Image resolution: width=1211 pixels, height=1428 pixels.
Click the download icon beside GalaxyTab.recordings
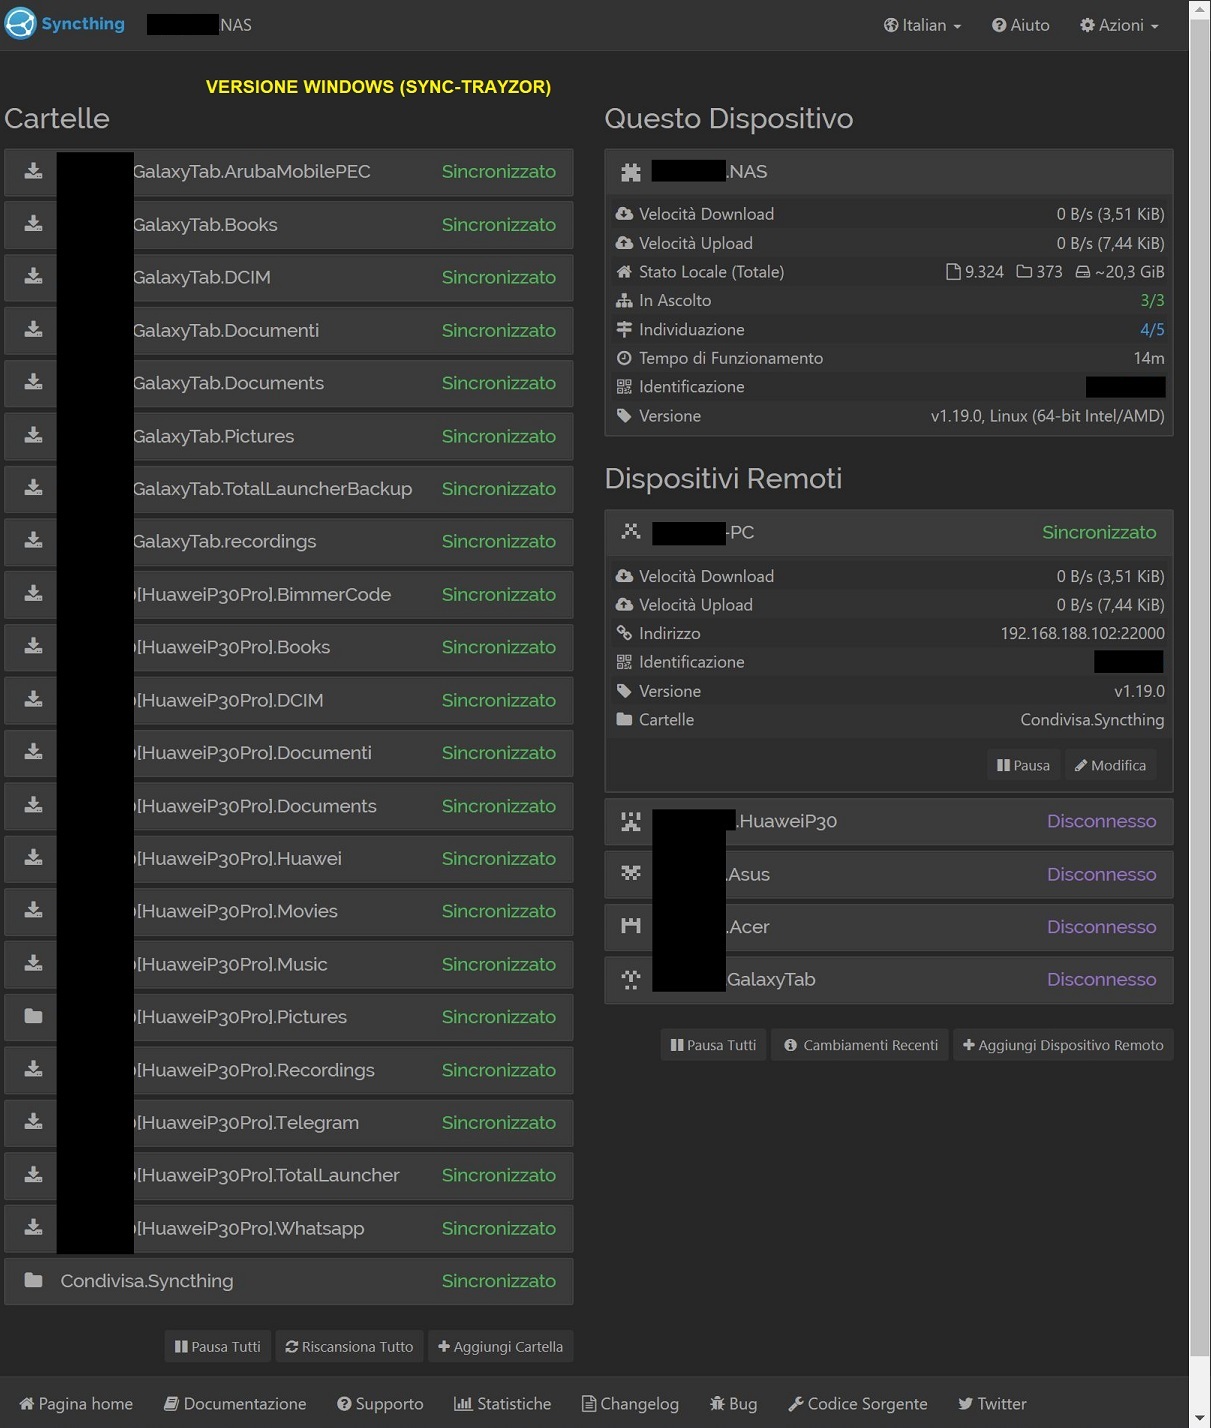tap(33, 541)
